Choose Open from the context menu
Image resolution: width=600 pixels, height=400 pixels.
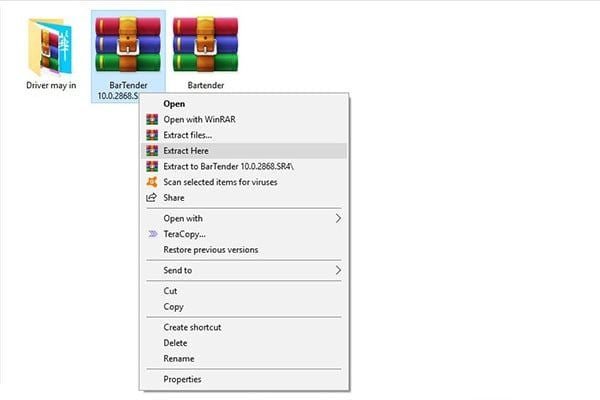tap(174, 103)
